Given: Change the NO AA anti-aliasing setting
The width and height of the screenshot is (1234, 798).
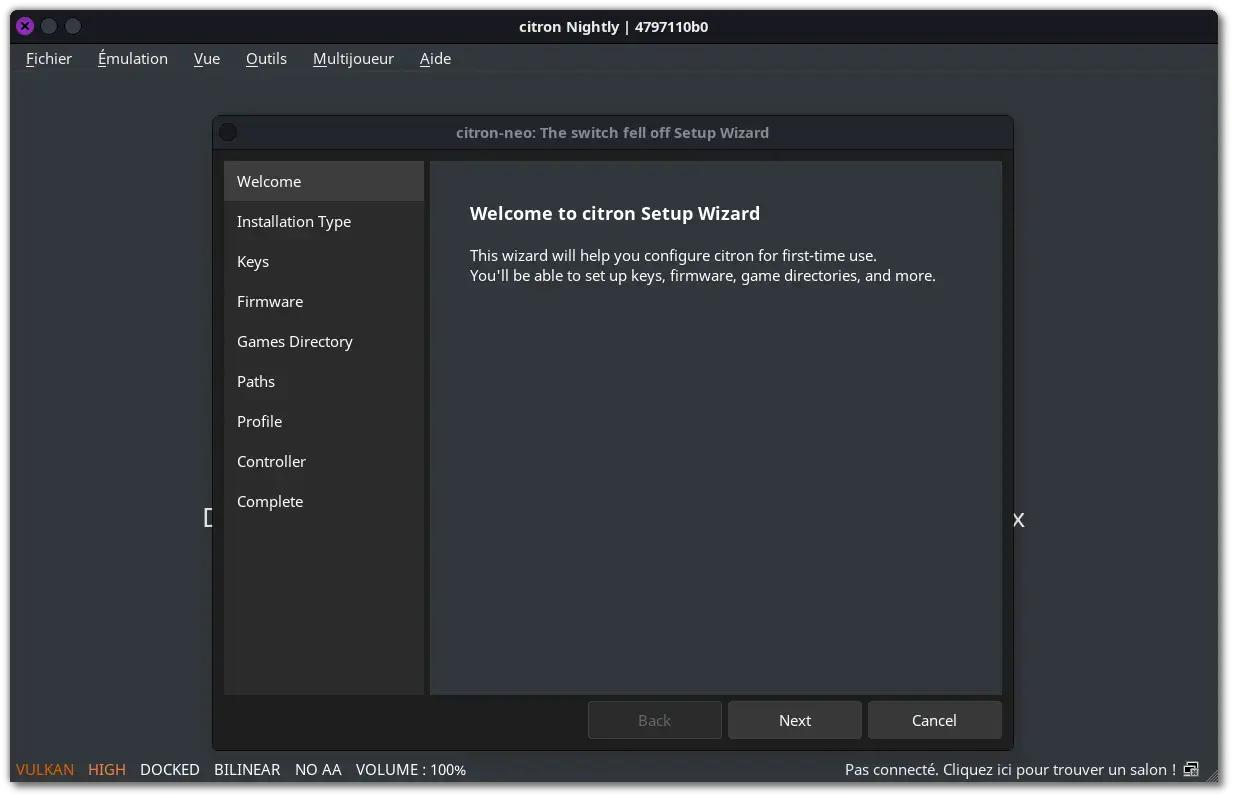Looking at the screenshot, I should (318, 769).
